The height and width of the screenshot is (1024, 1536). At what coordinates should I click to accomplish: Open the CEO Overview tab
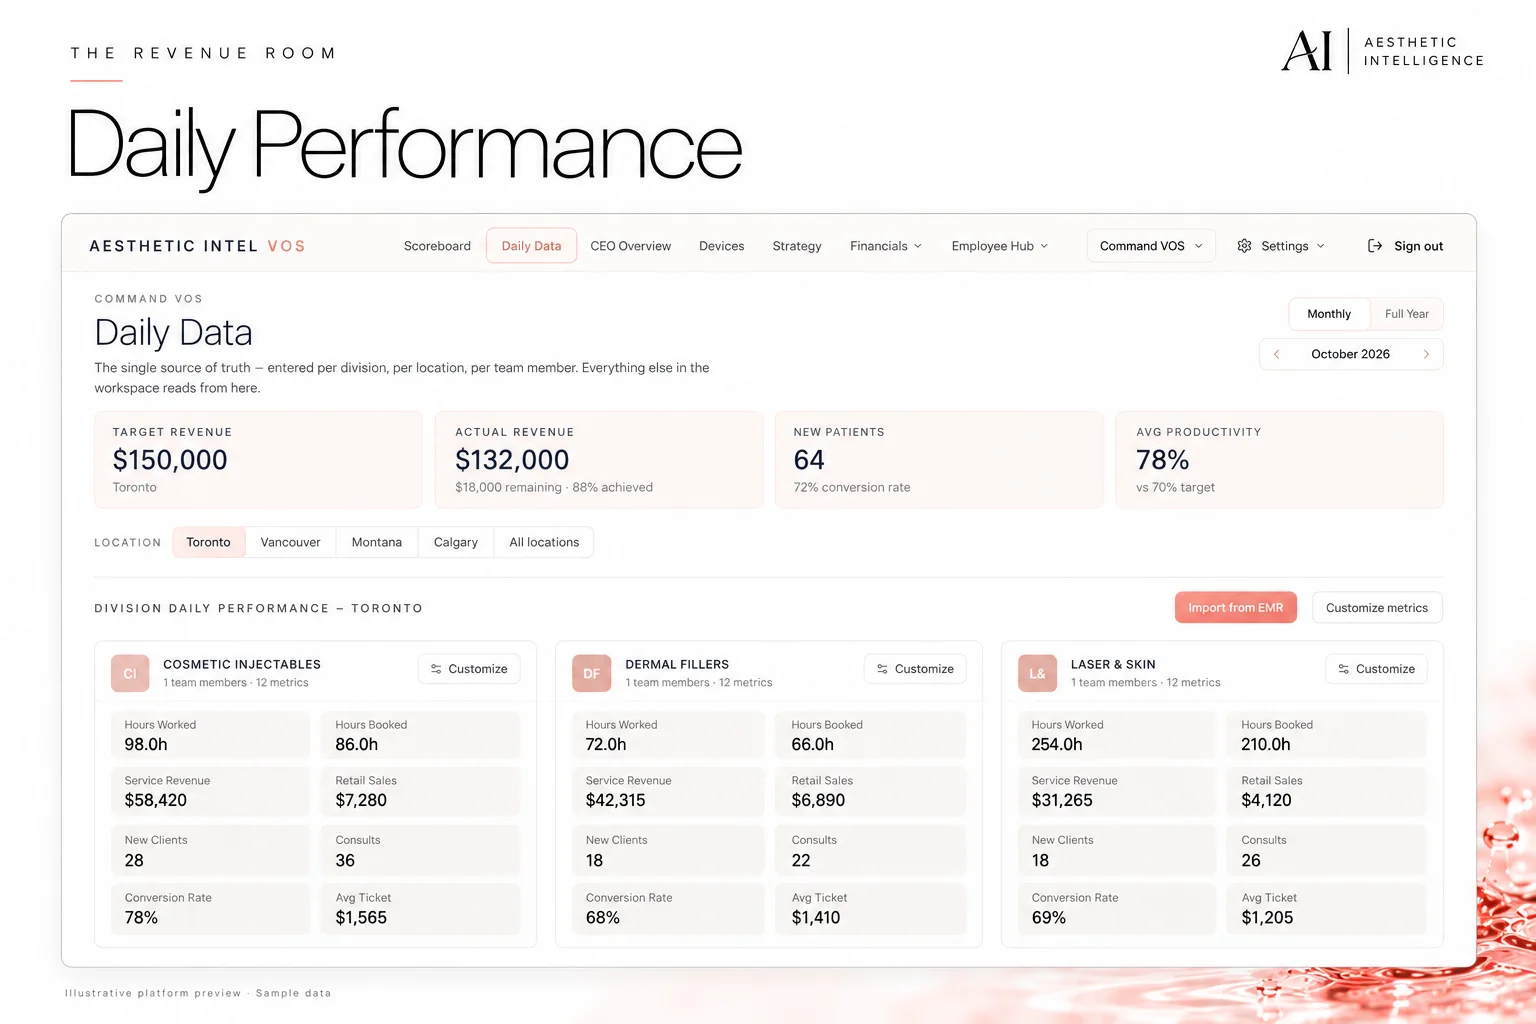(631, 246)
